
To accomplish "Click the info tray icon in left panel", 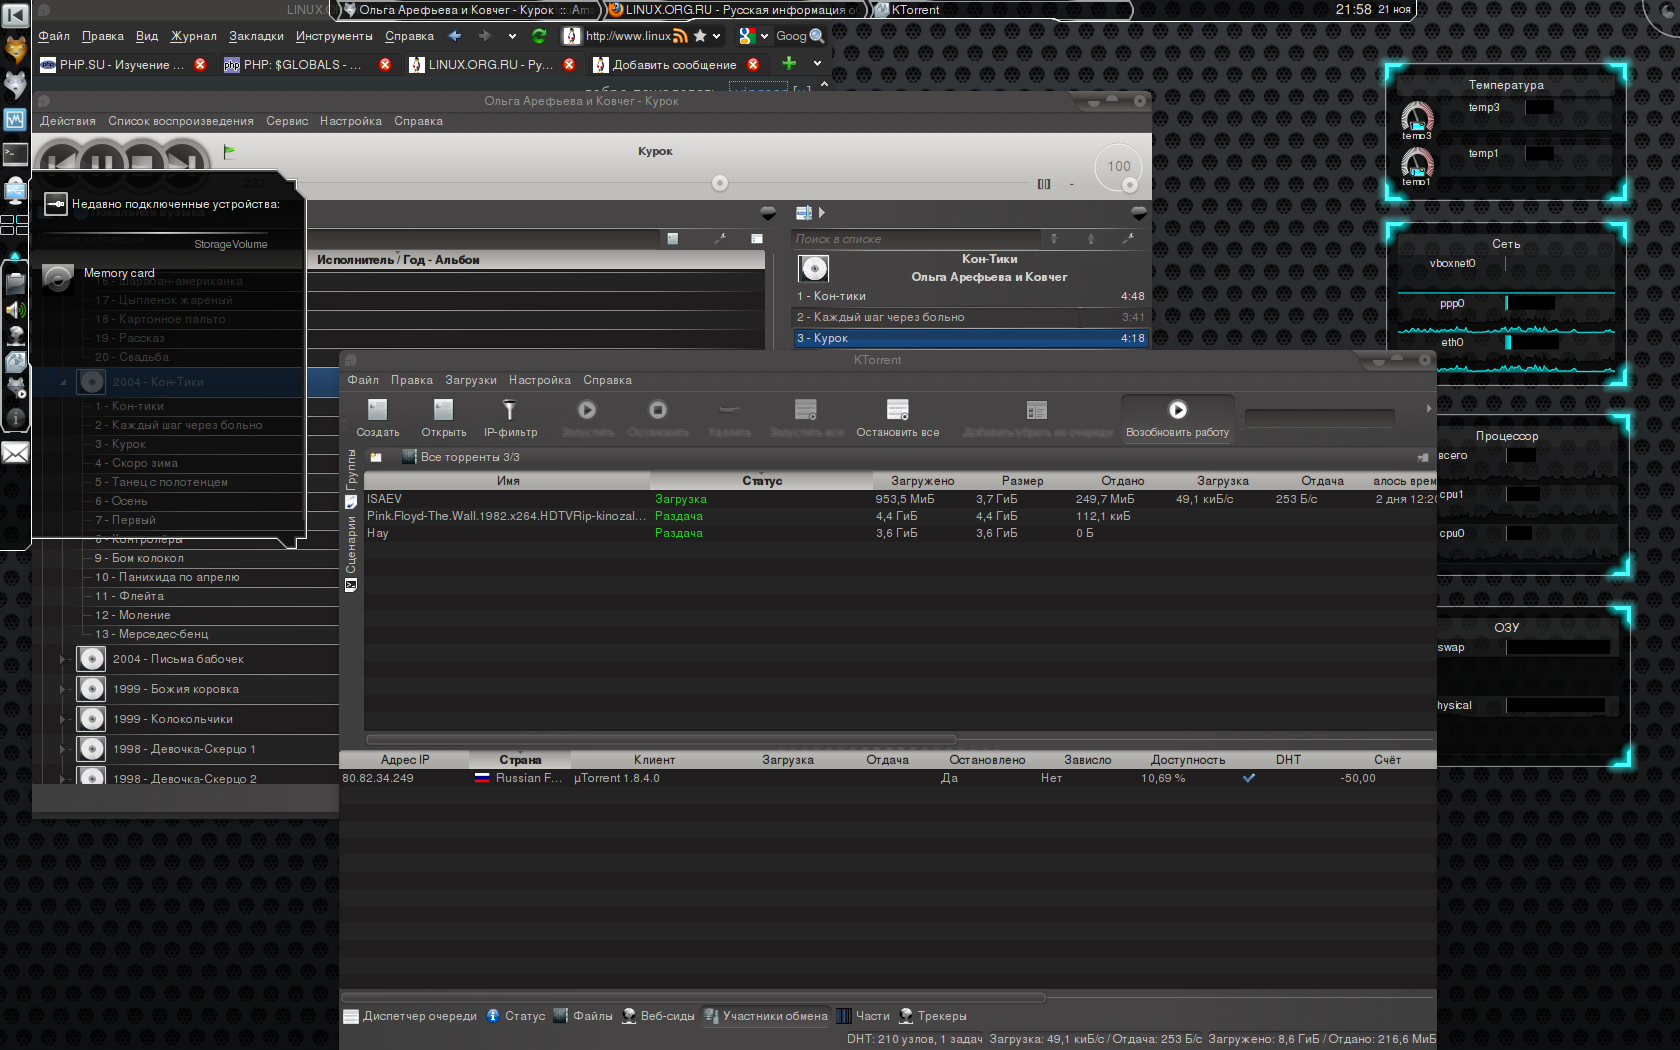I will [x=15, y=418].
